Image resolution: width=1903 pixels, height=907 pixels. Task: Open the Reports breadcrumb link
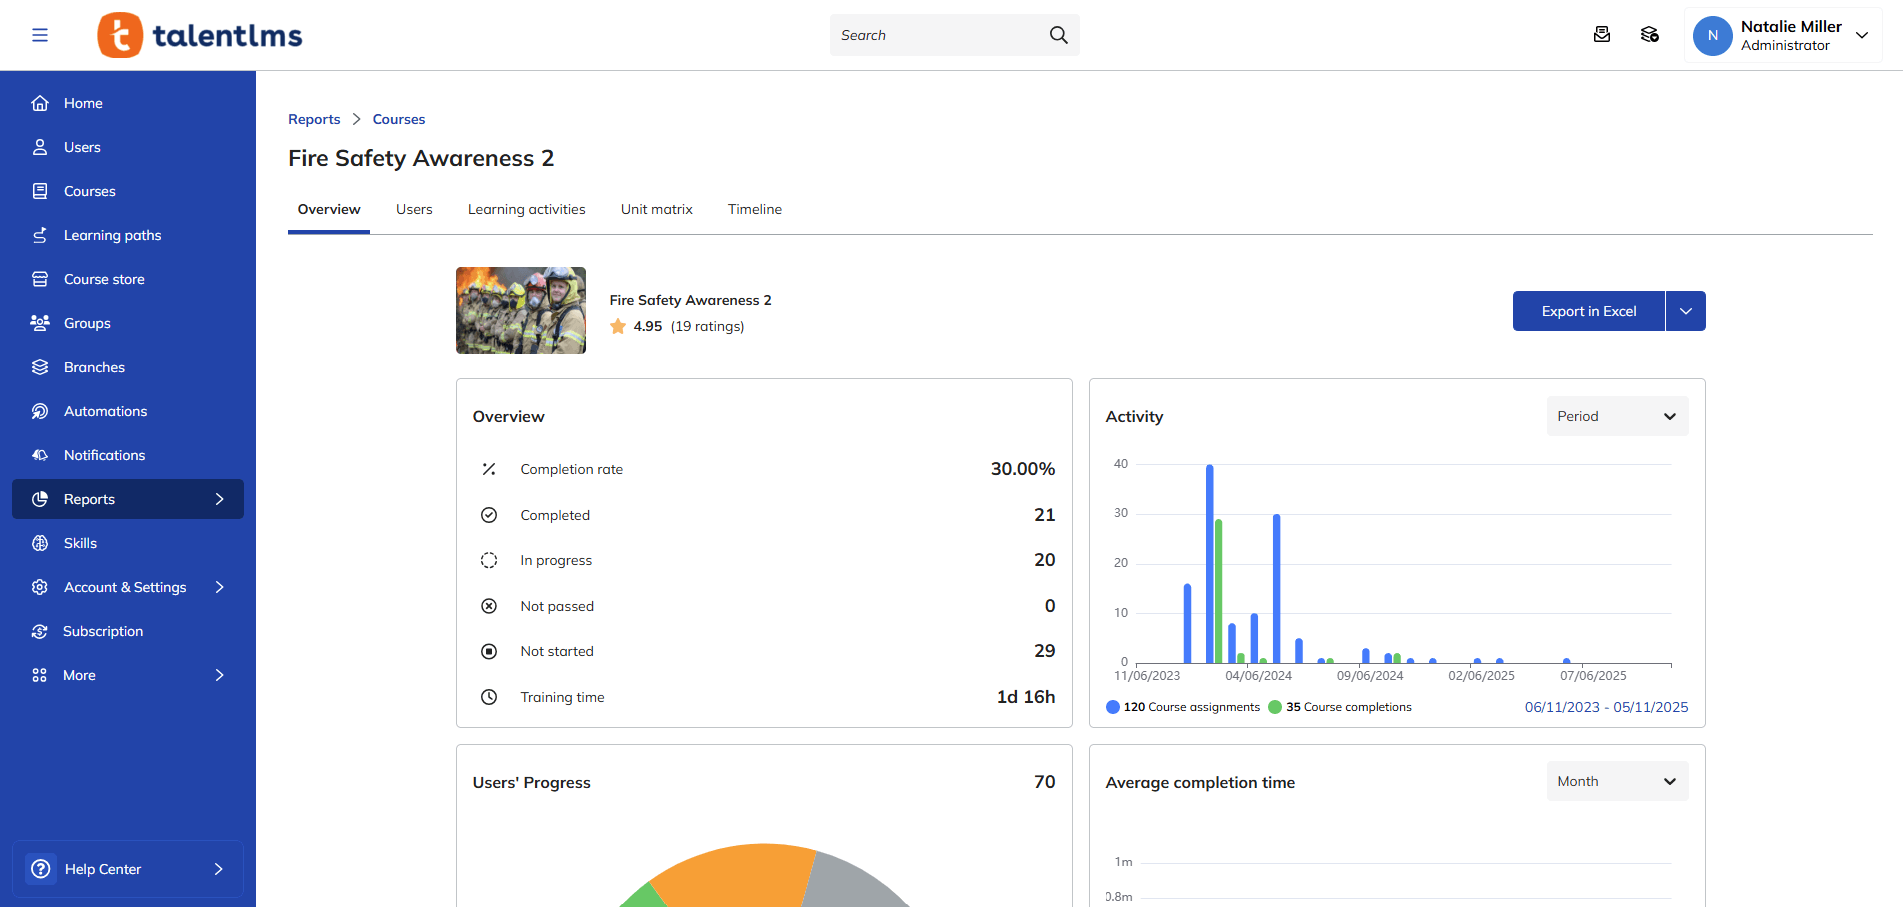313,119
